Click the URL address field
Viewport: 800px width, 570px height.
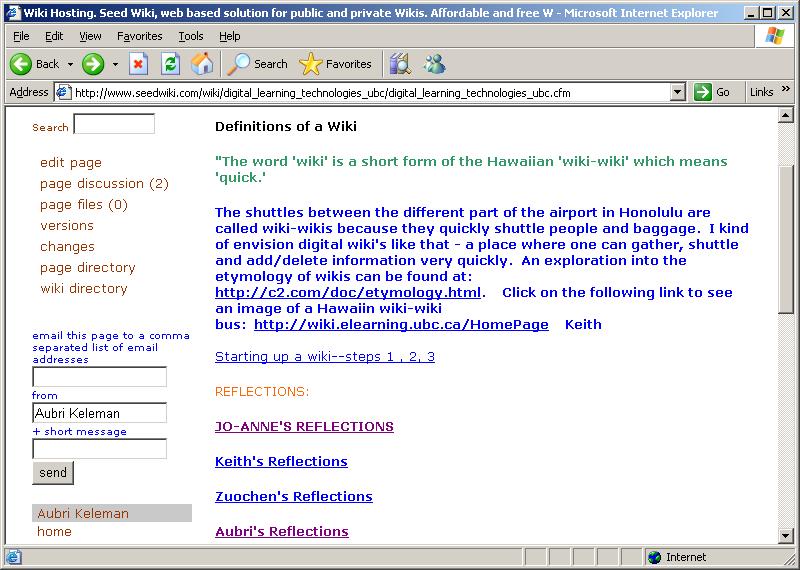pyautogui.click(x=371, y=92)
